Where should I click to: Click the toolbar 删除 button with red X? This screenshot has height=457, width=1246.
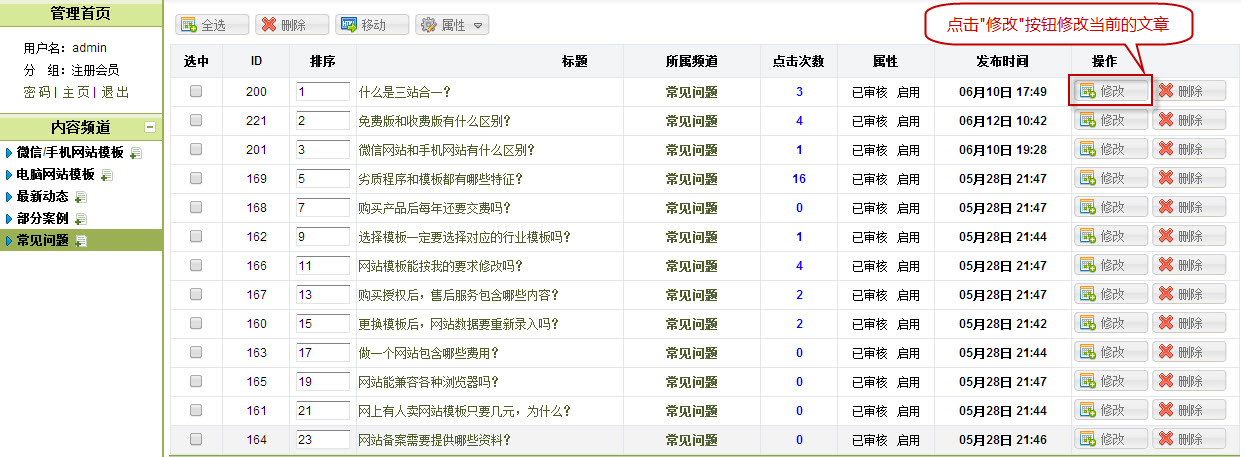(x=291, y=25)
